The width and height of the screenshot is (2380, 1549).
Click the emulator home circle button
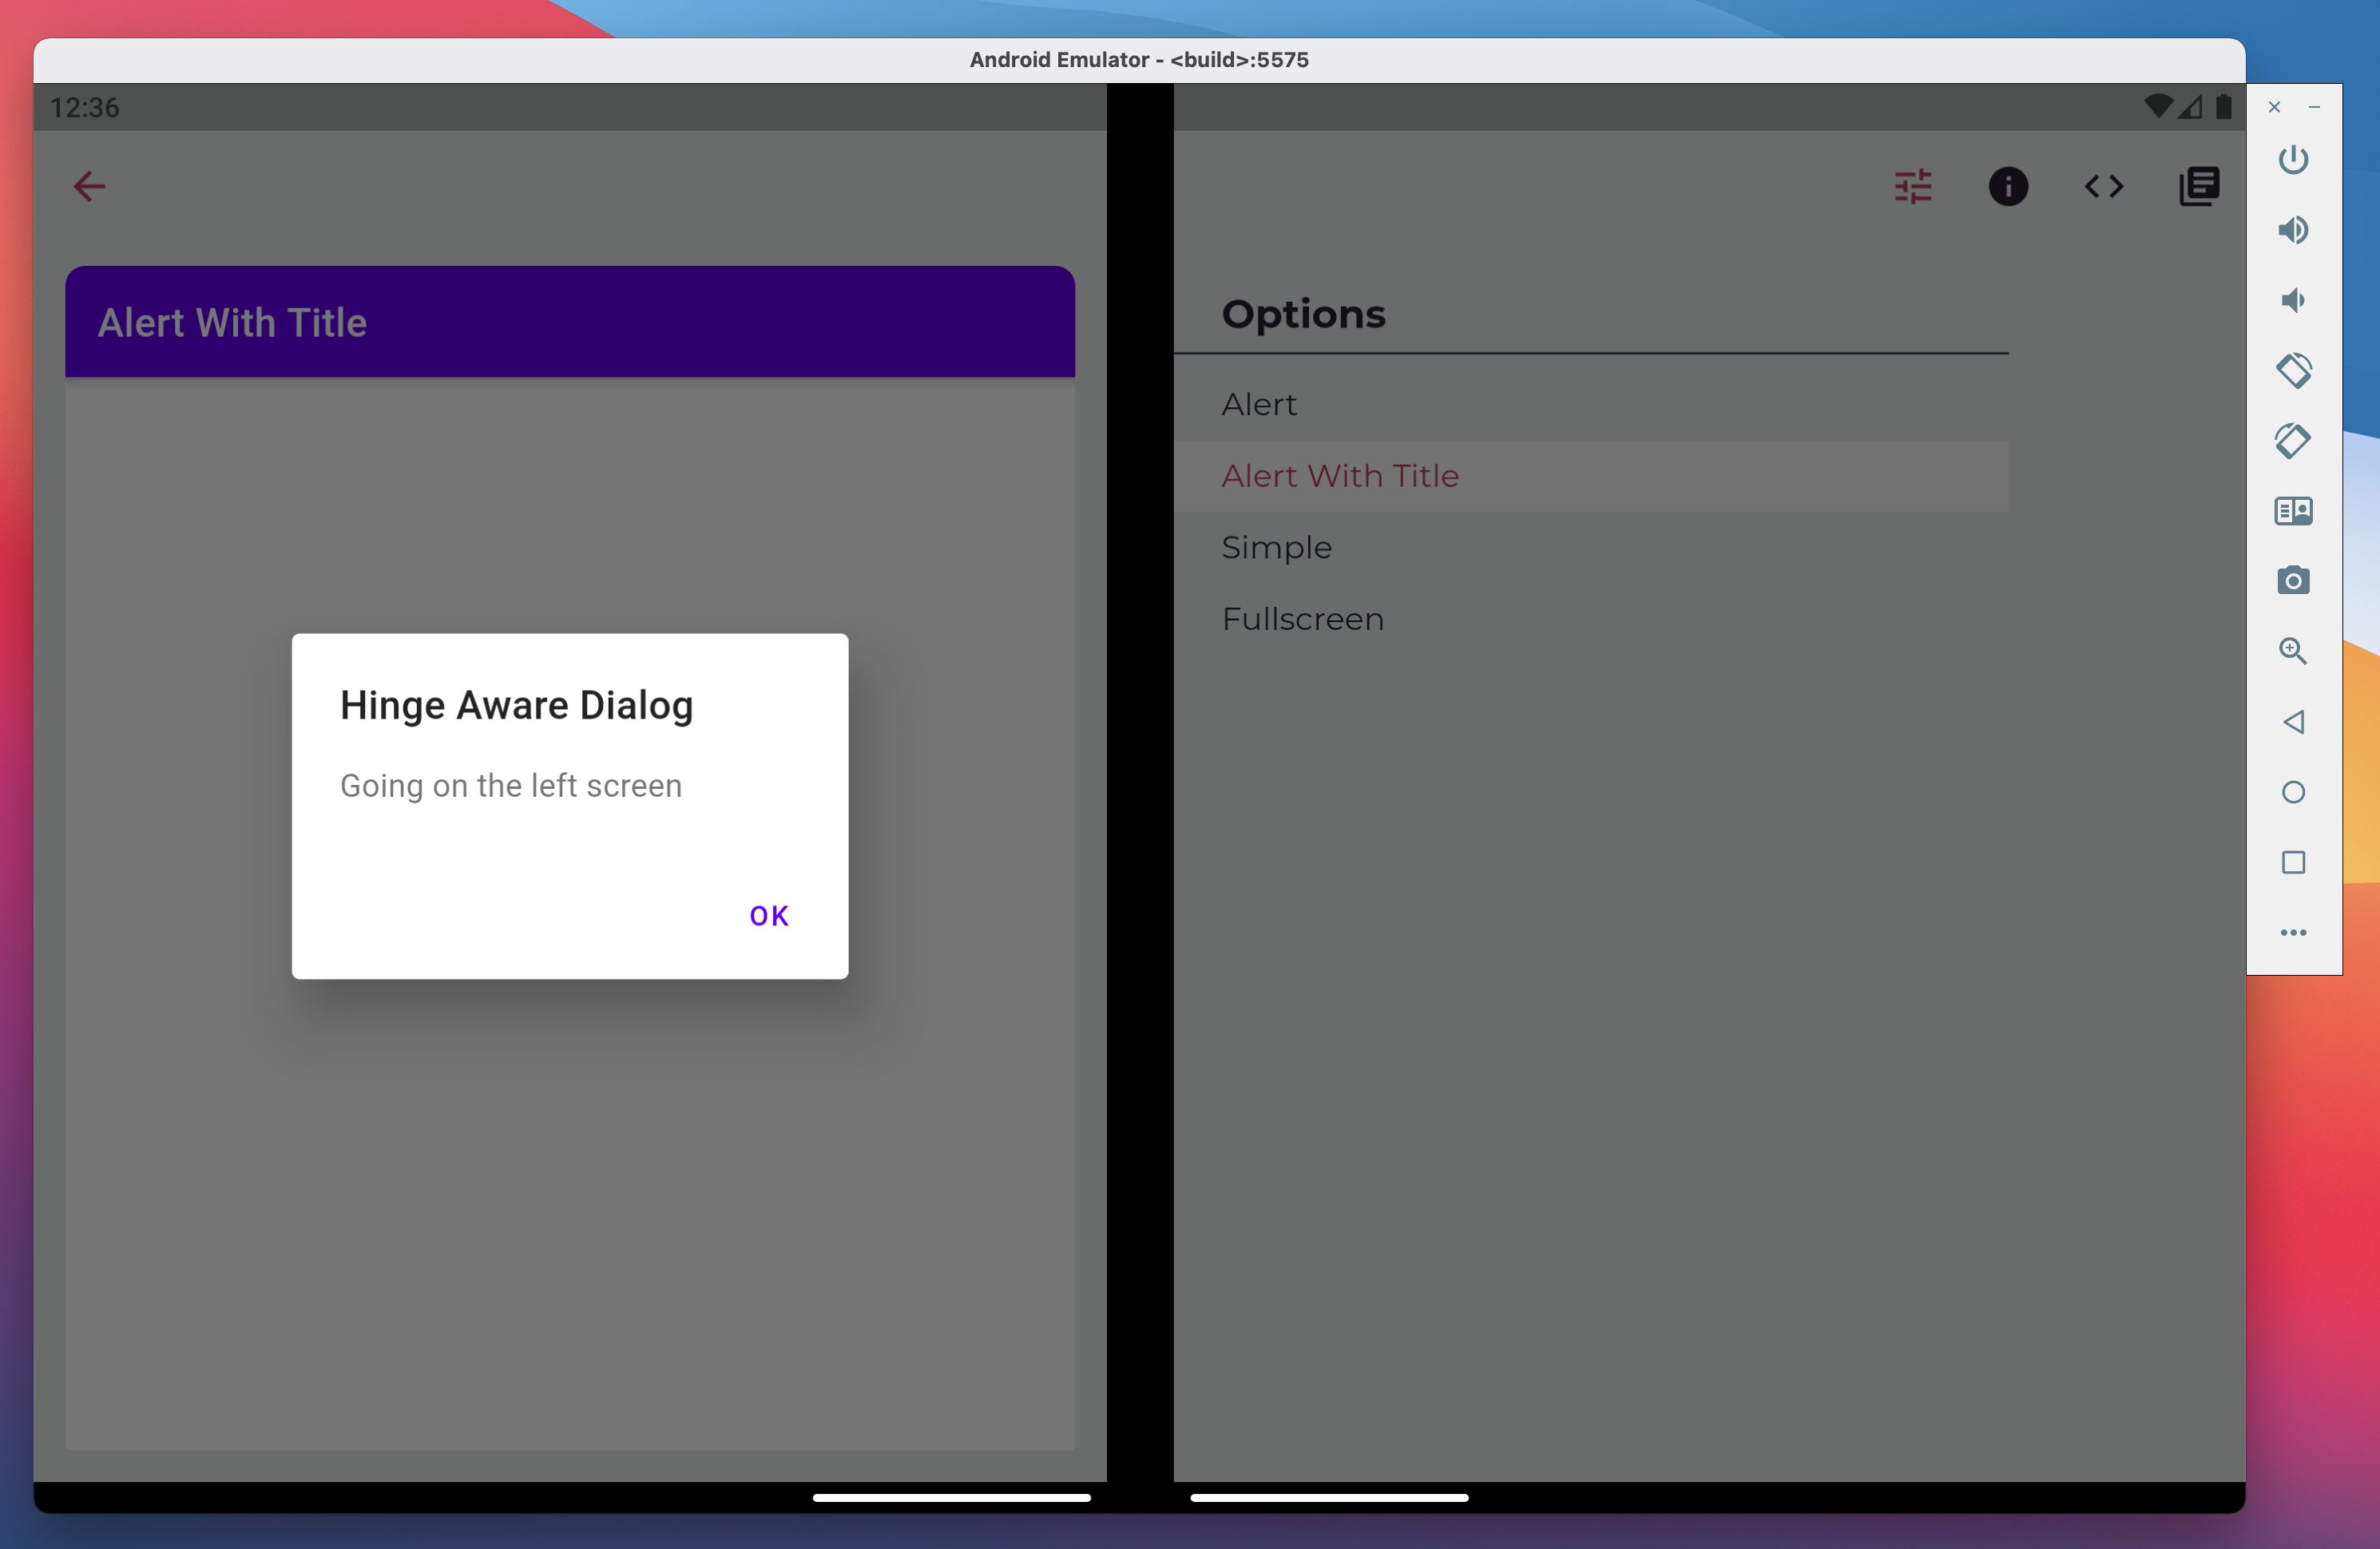click(x=2293, y=792)
